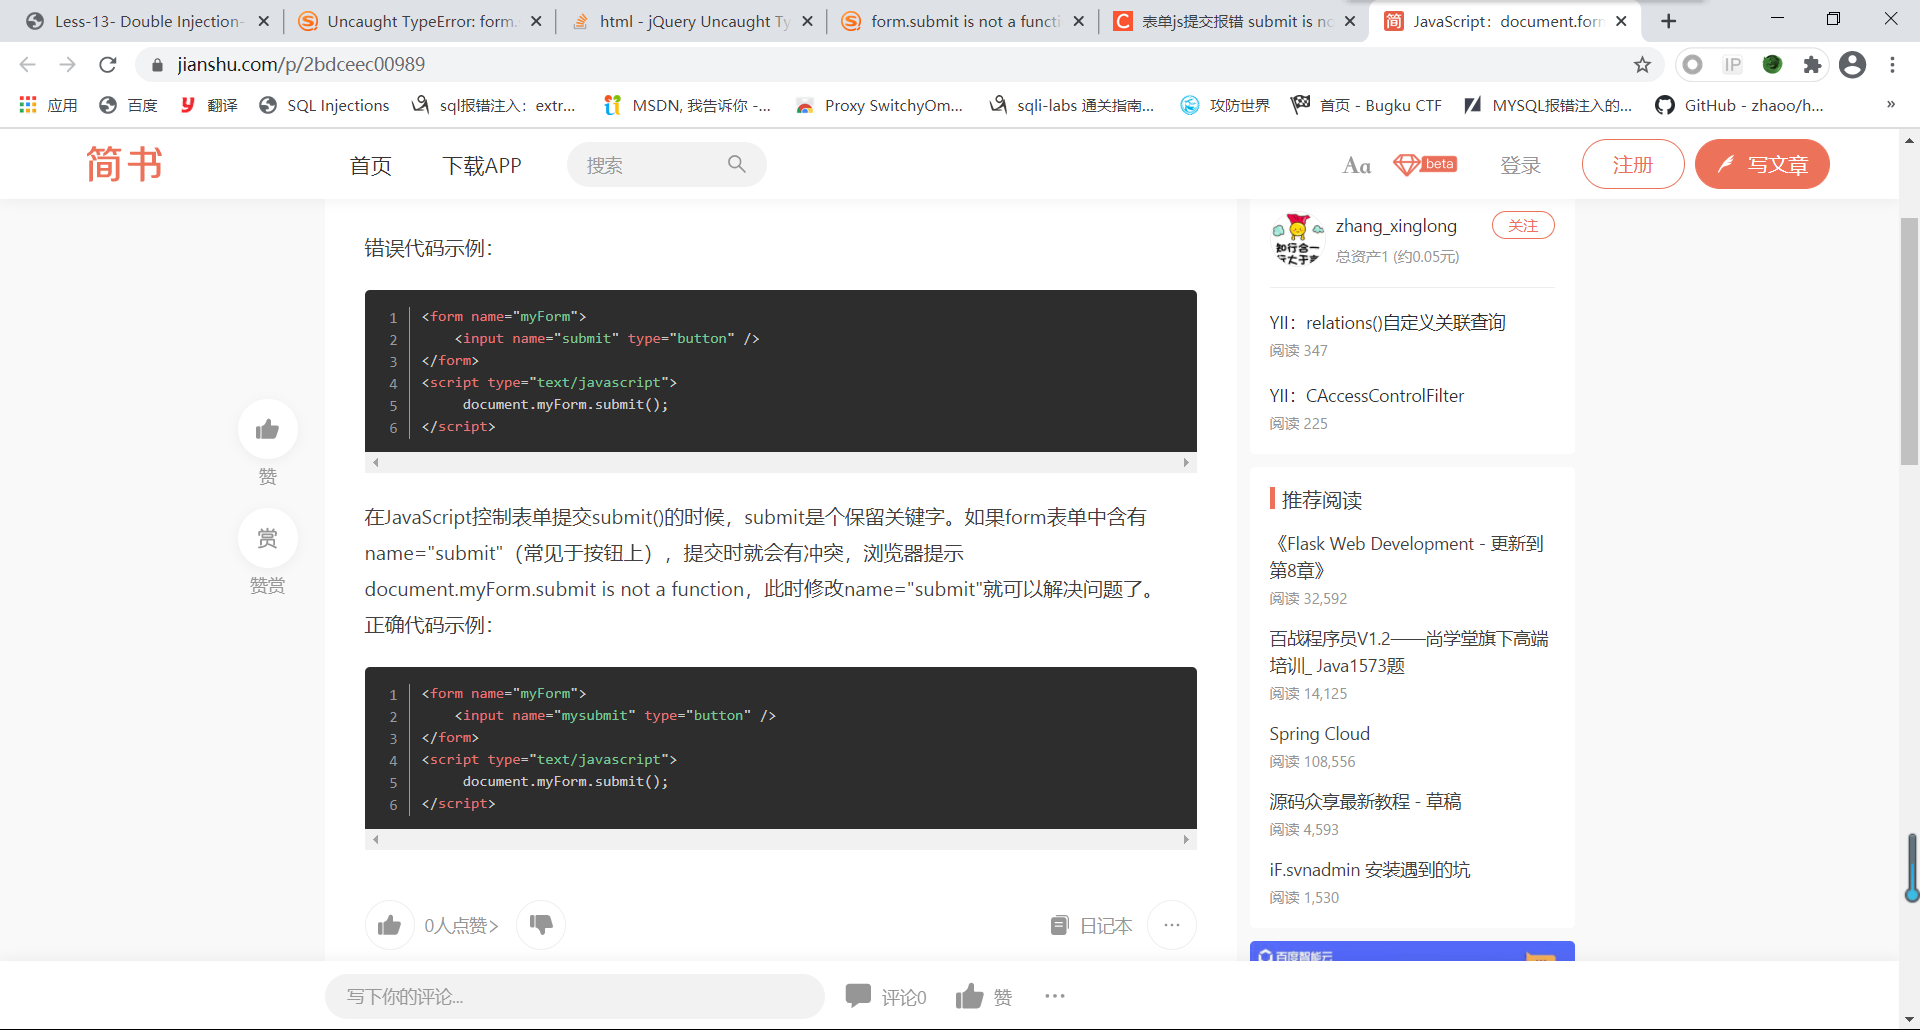This screenshot has height=1030, width=1920.
Task: Click the 注册 sign-up button
Action: click(x=1632, y=164)
